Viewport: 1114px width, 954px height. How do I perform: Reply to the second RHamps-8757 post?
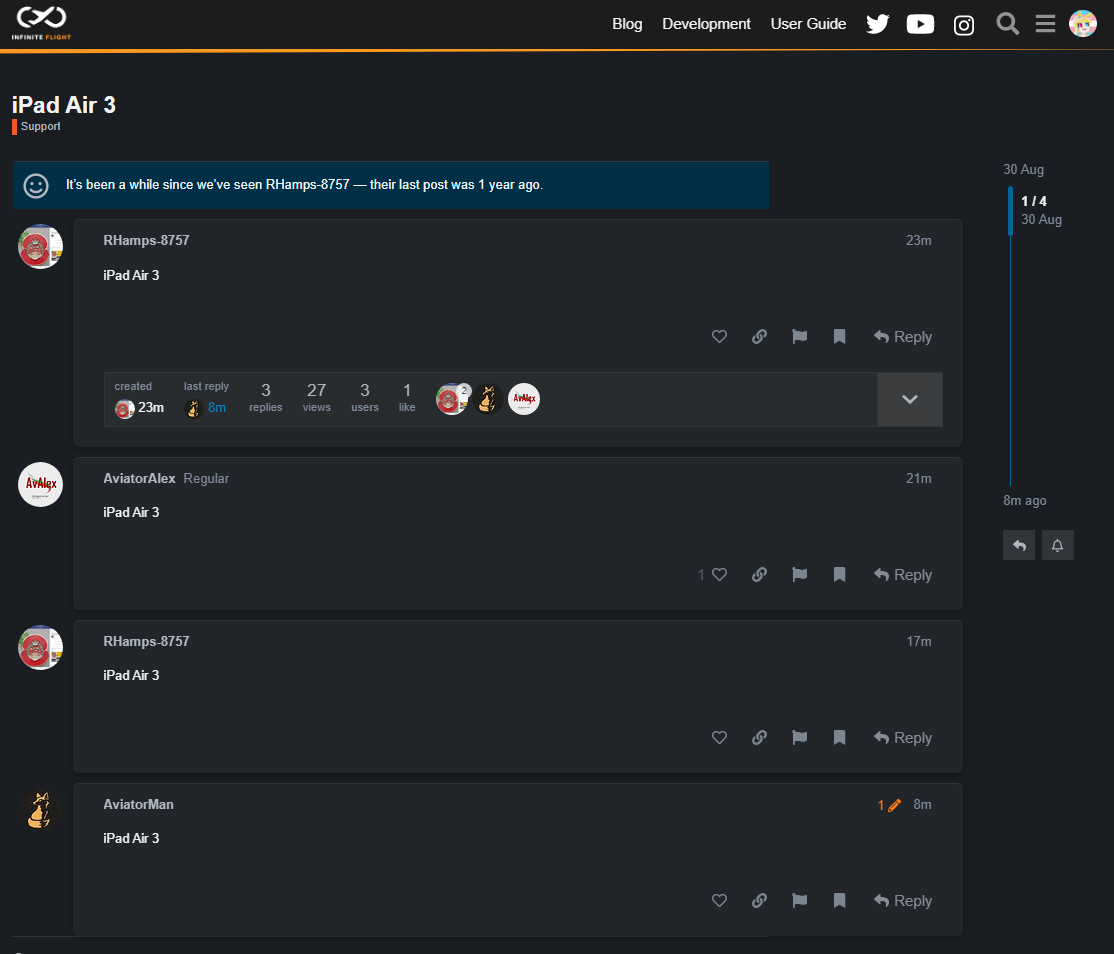903,738
